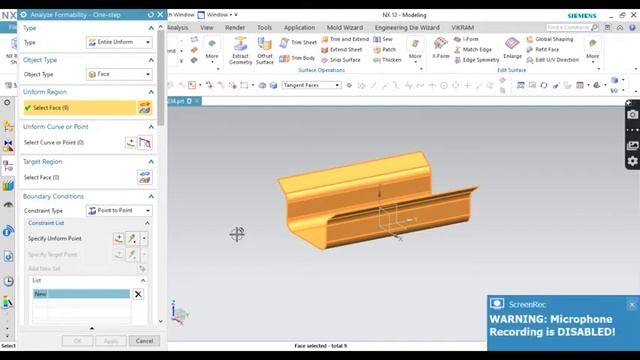Open the Tools ribbon tab
Screen dimensions: 640x360
tap(264, 27)
